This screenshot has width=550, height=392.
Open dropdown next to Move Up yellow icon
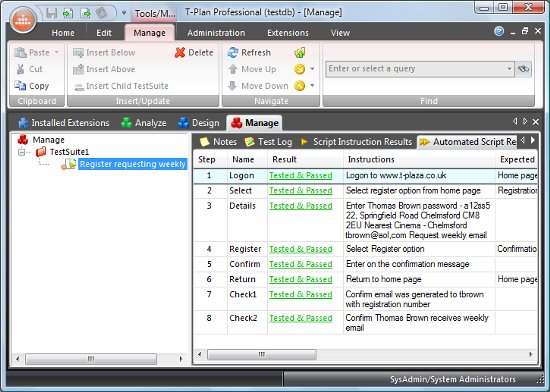(312, 69)
